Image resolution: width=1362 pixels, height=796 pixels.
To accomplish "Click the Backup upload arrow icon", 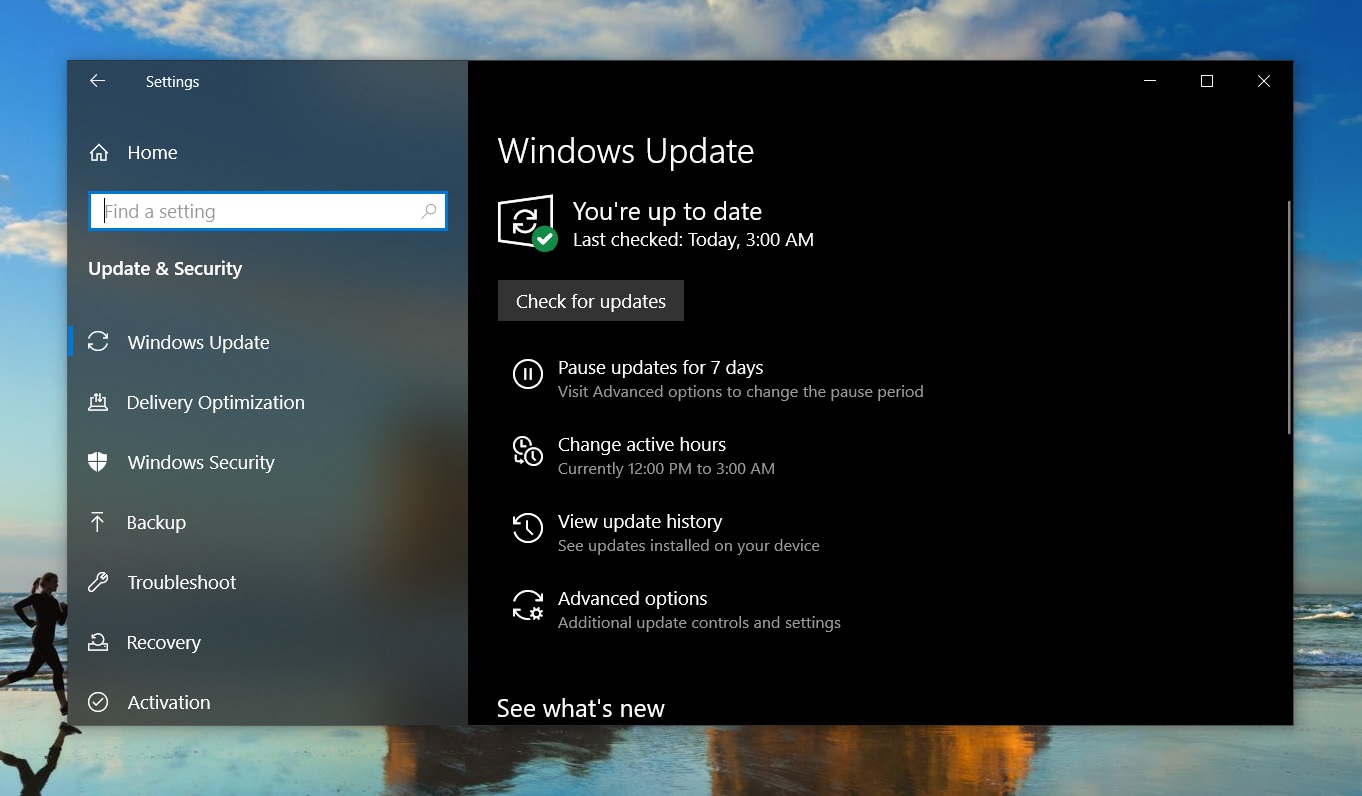I will [x=98, y=522].
